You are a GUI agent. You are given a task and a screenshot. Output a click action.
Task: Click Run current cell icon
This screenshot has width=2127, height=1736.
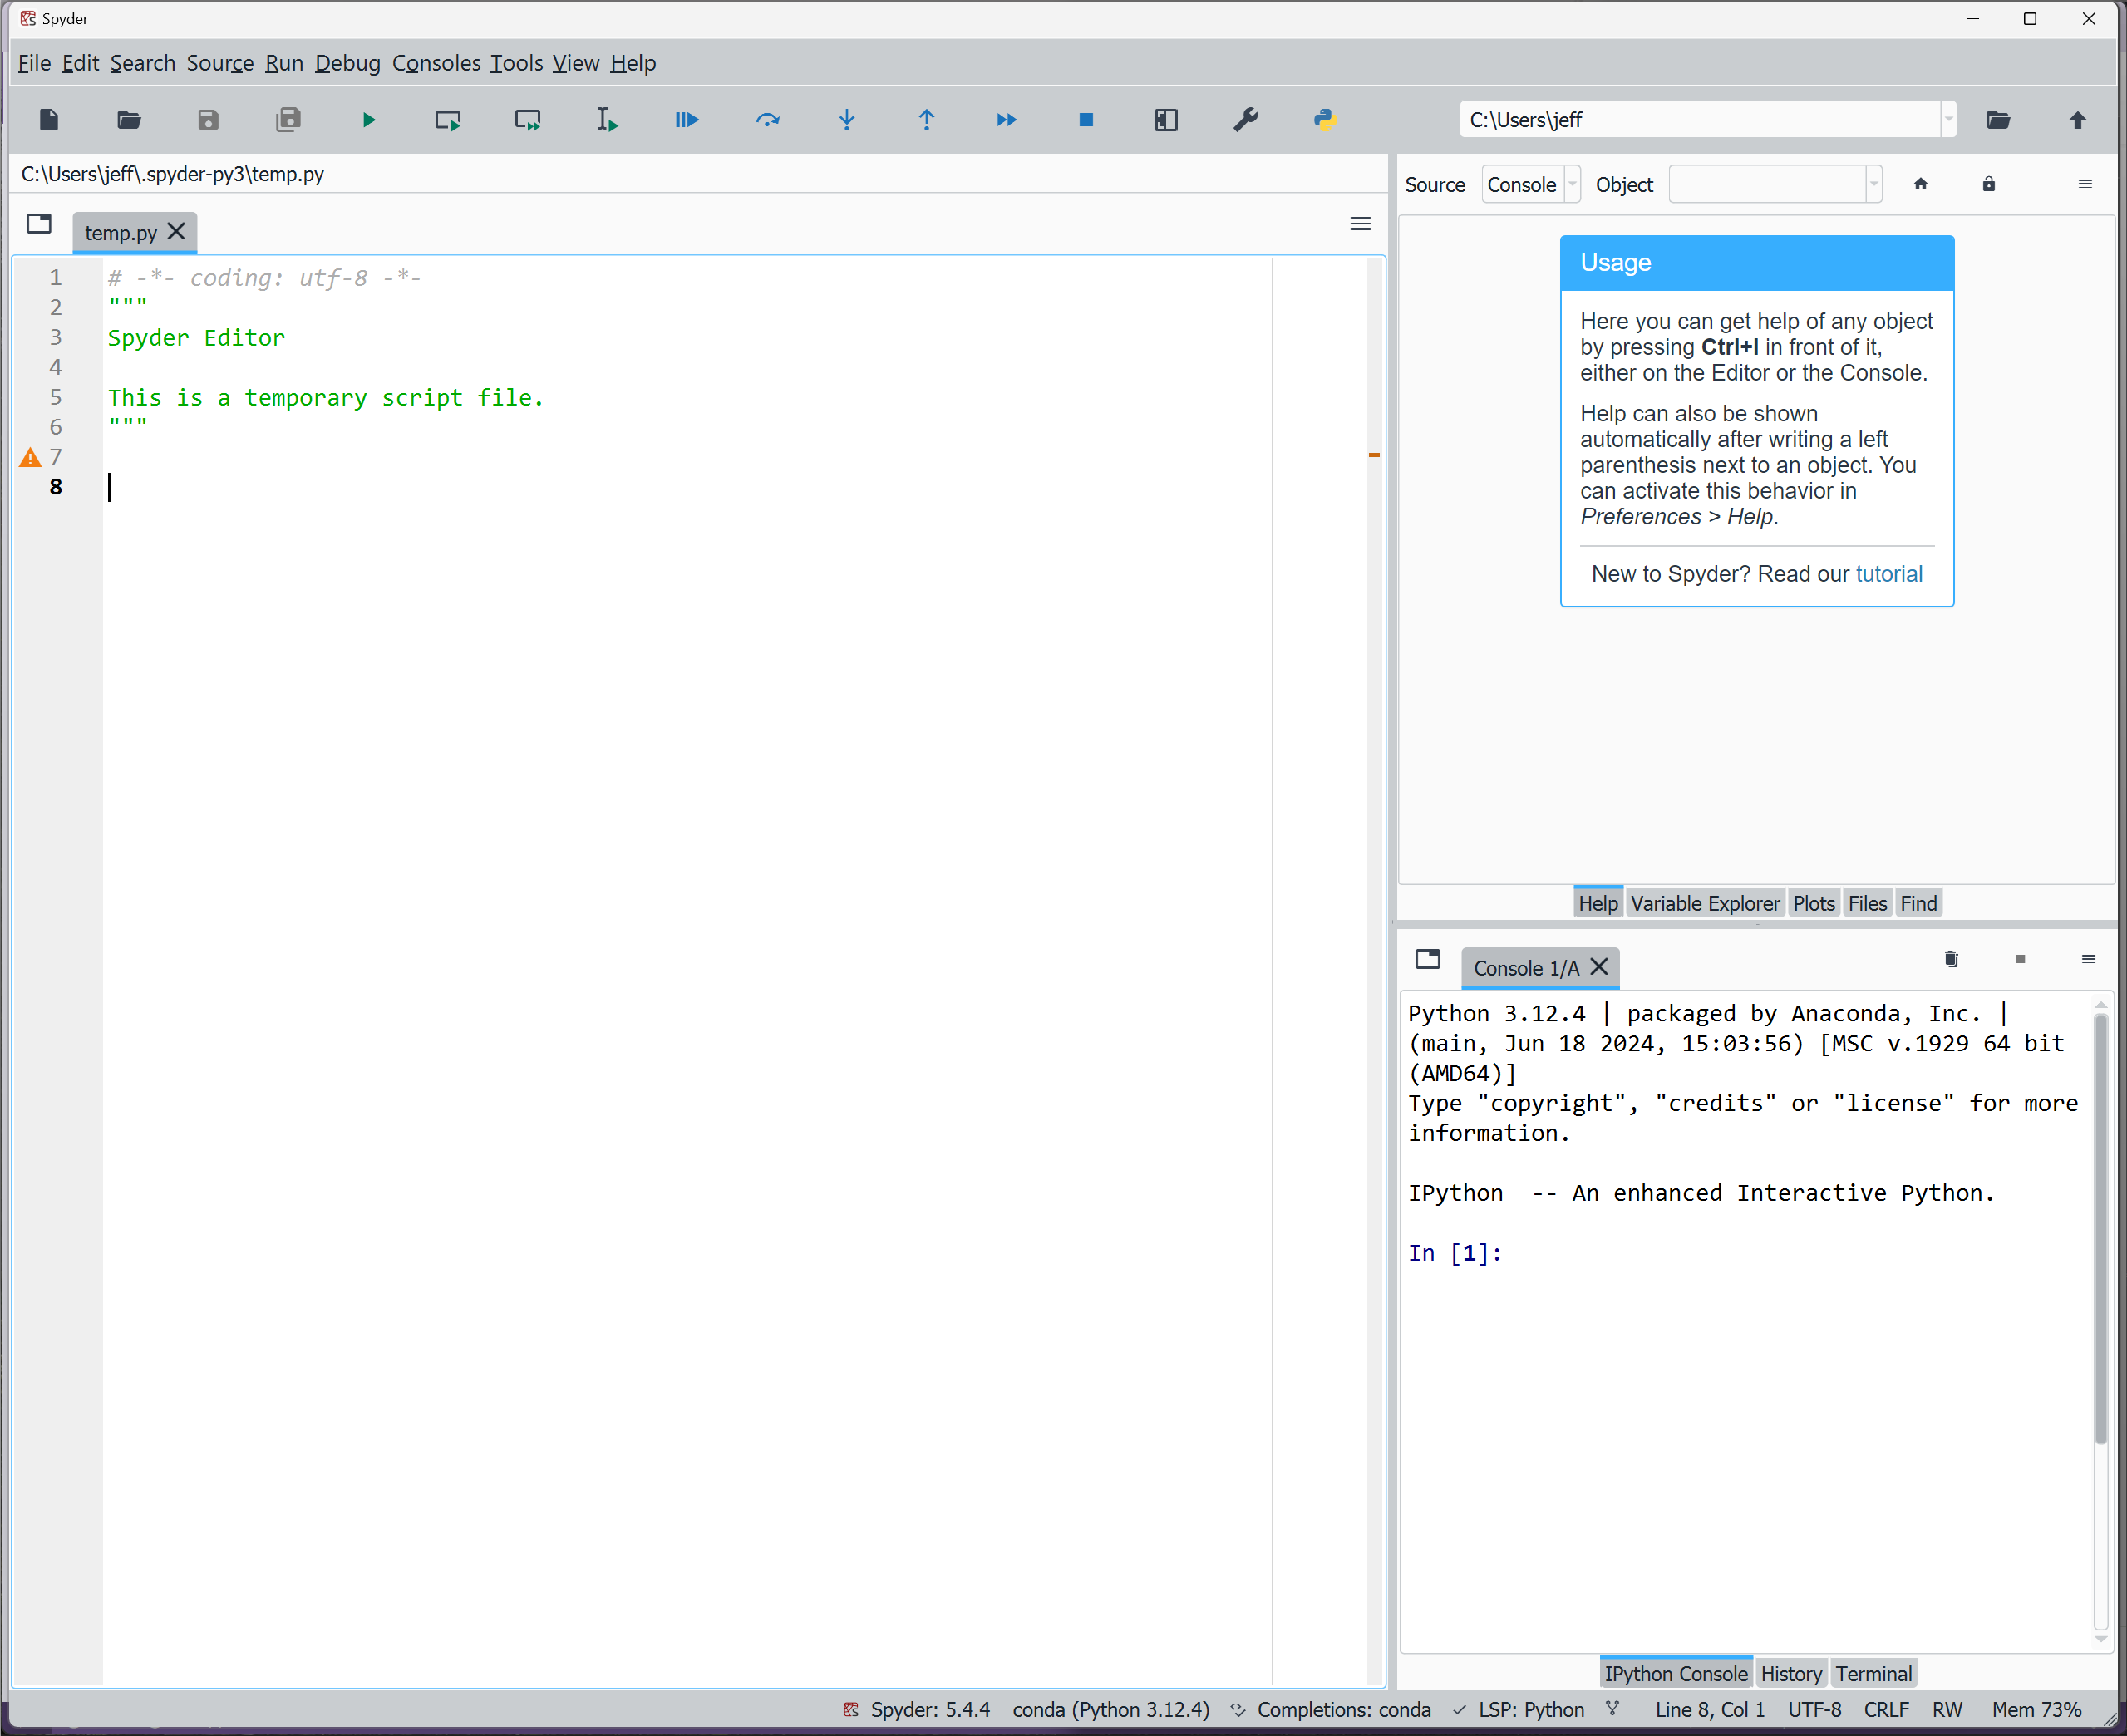[x=448, y=120]
